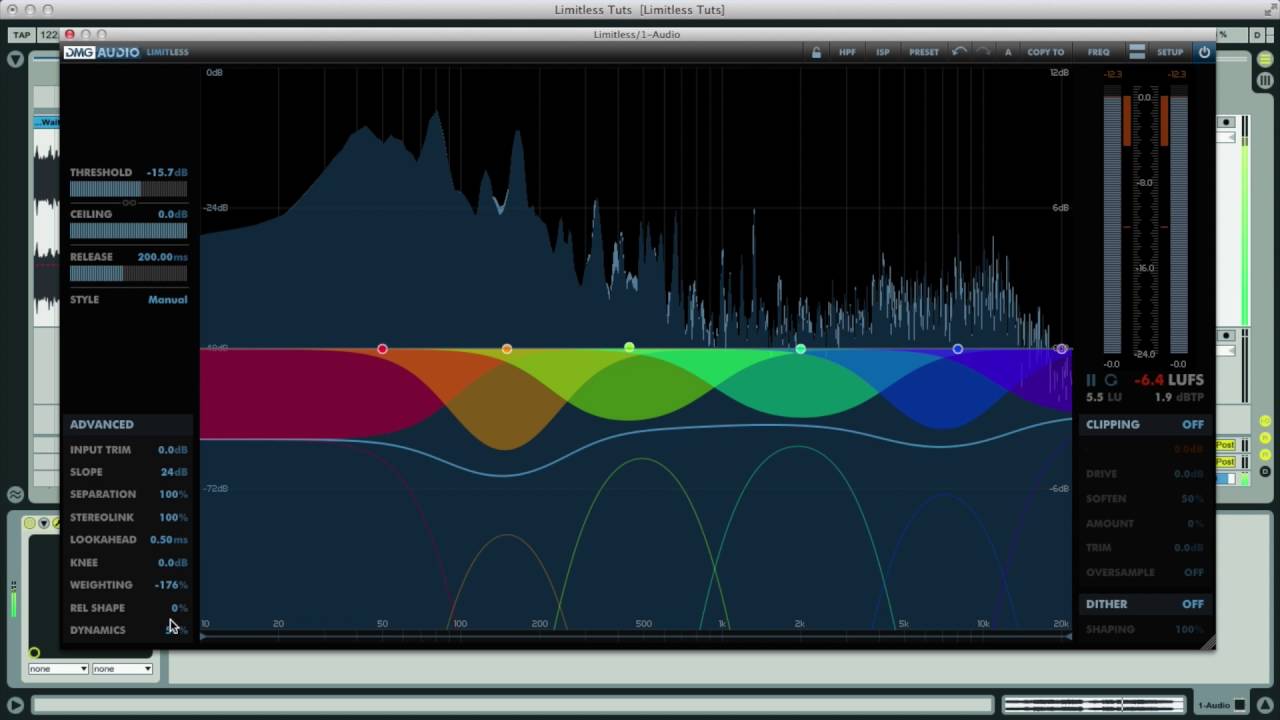
Task: Click the THRESHOLD slider bar
Action: (x=128, y=189)
